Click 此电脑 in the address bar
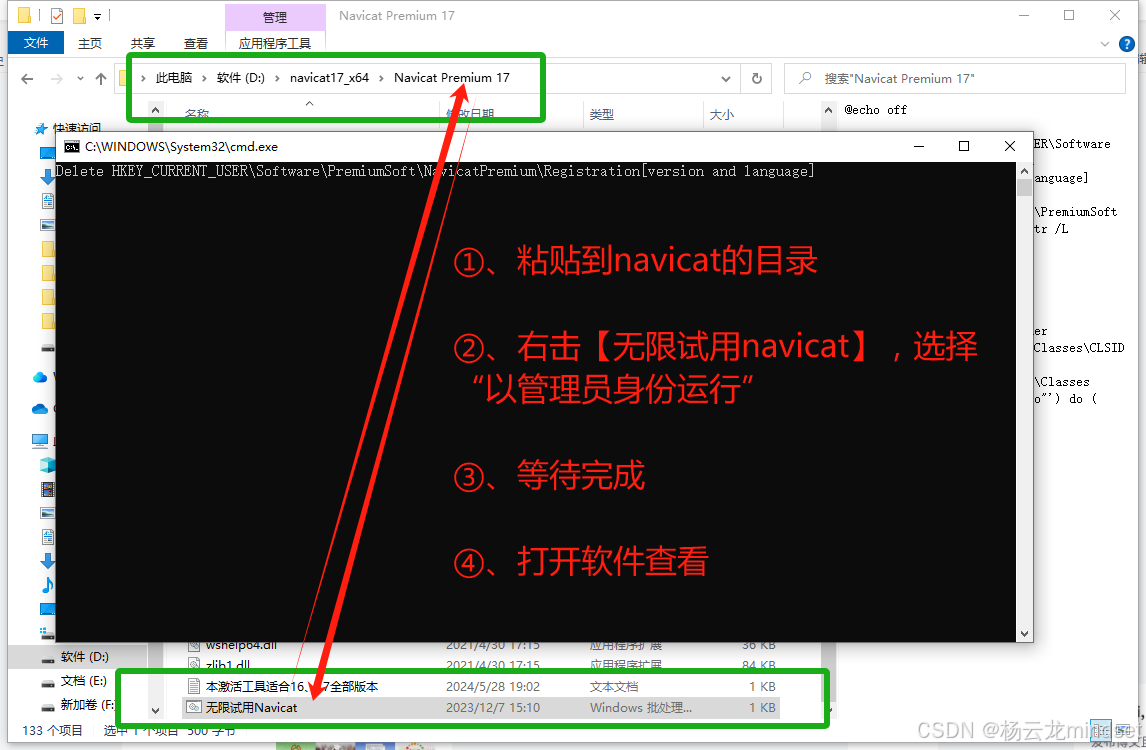This screenshot has height=750, width=1146. tap(173, 77)
